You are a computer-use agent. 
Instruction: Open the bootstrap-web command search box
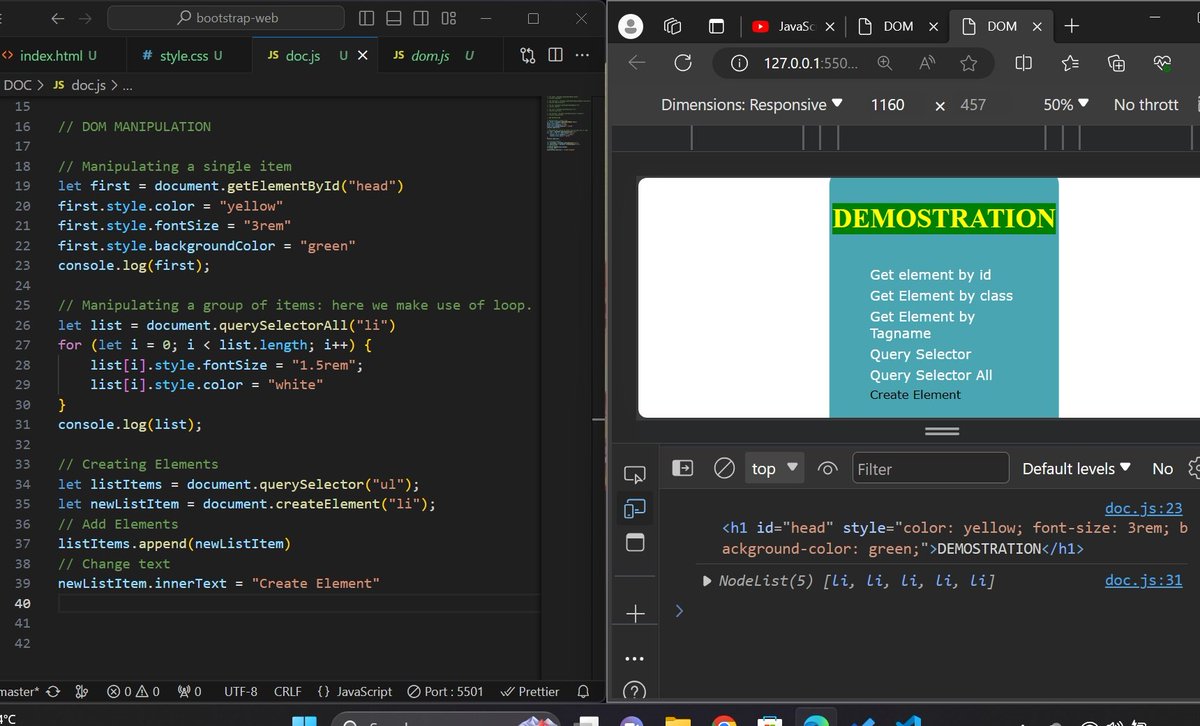tap(225, 18)
